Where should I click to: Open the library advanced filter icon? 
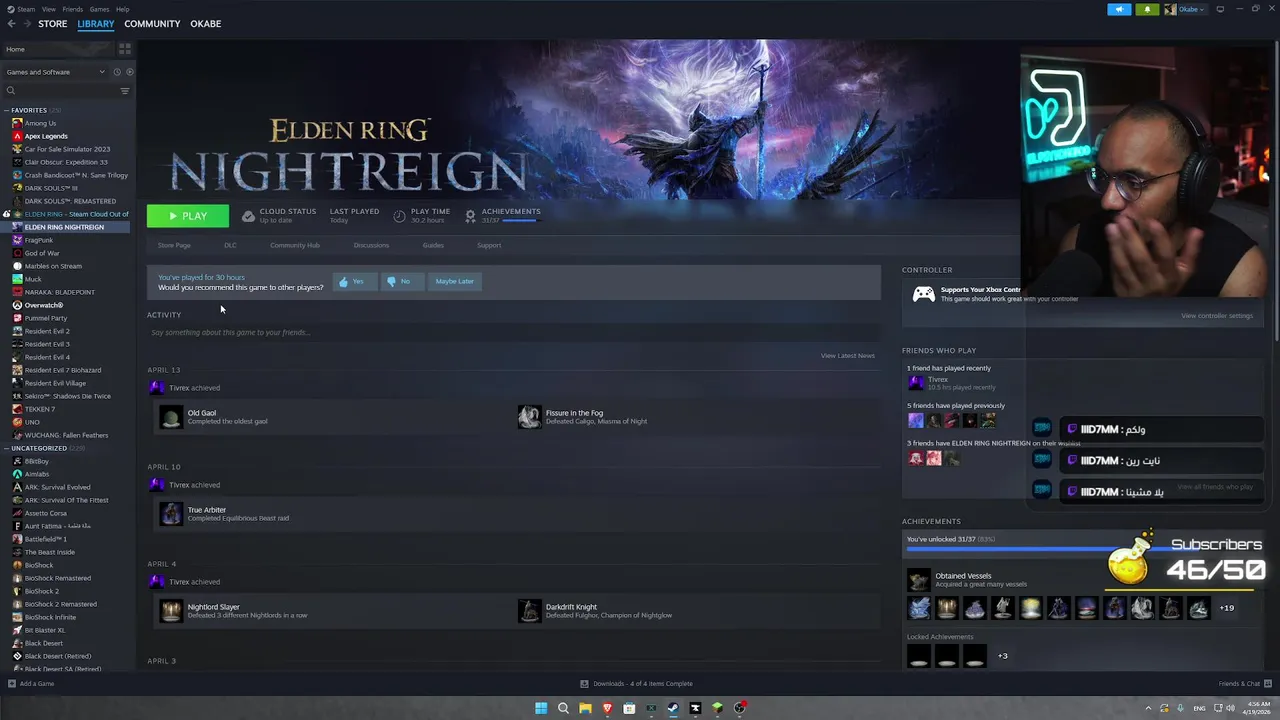coord(125,91)
